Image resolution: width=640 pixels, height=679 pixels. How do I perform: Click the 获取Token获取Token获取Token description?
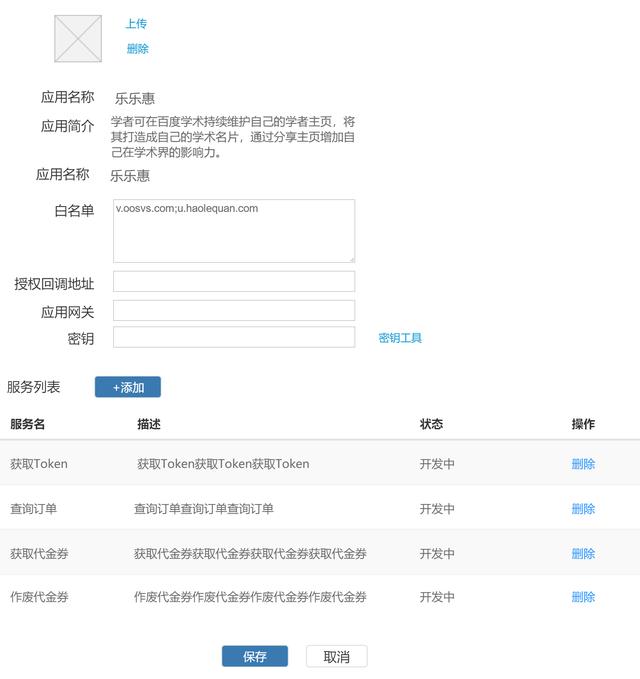[223, 464]
